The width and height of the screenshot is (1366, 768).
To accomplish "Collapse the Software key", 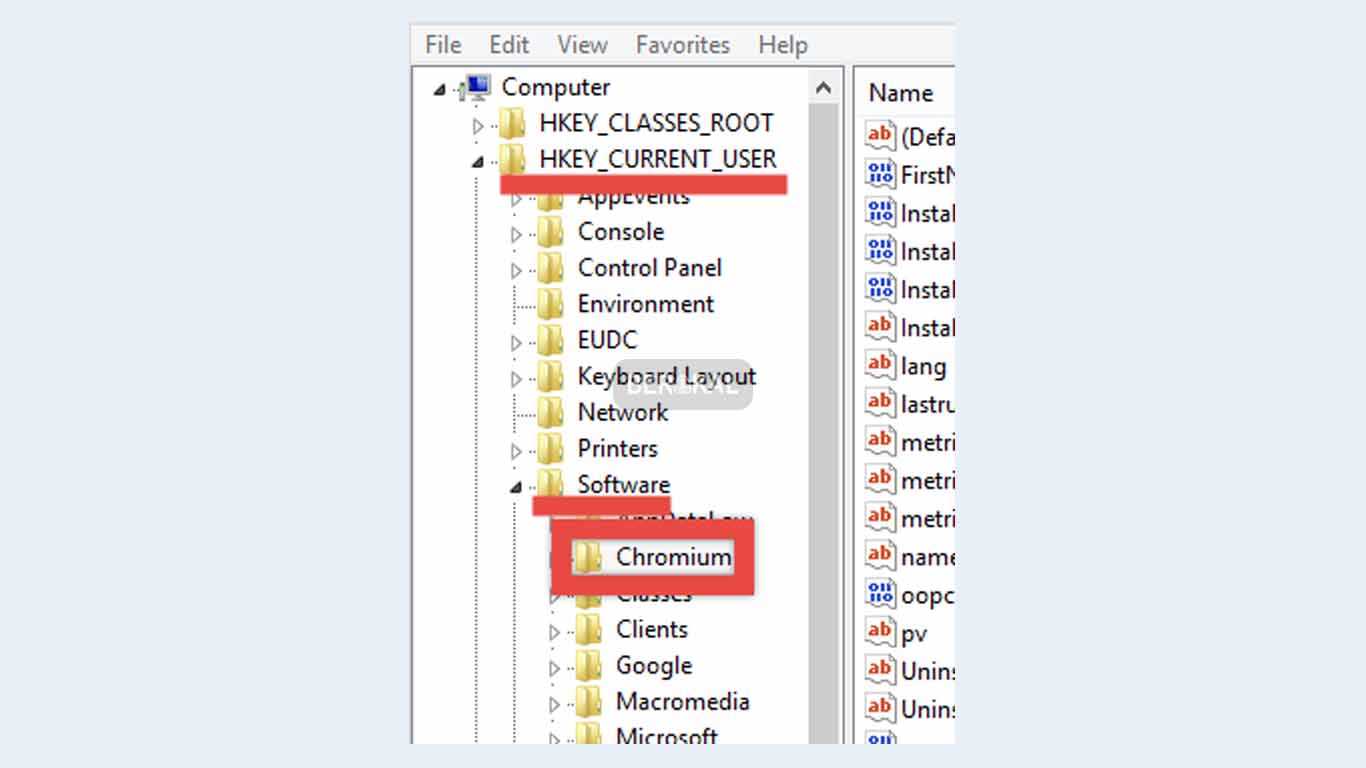I will coord(516,488).
